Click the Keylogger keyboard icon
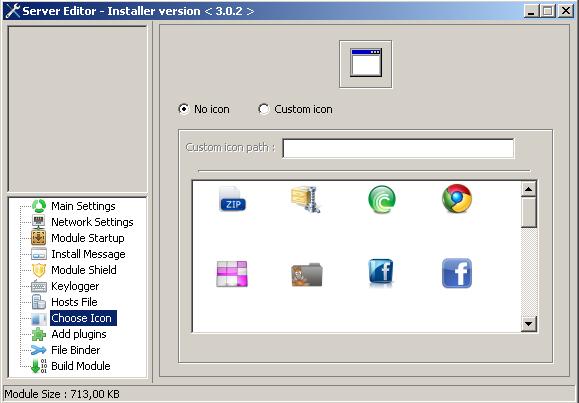Image resolution: width=579 pixels, height=403 pixels. 39,286
